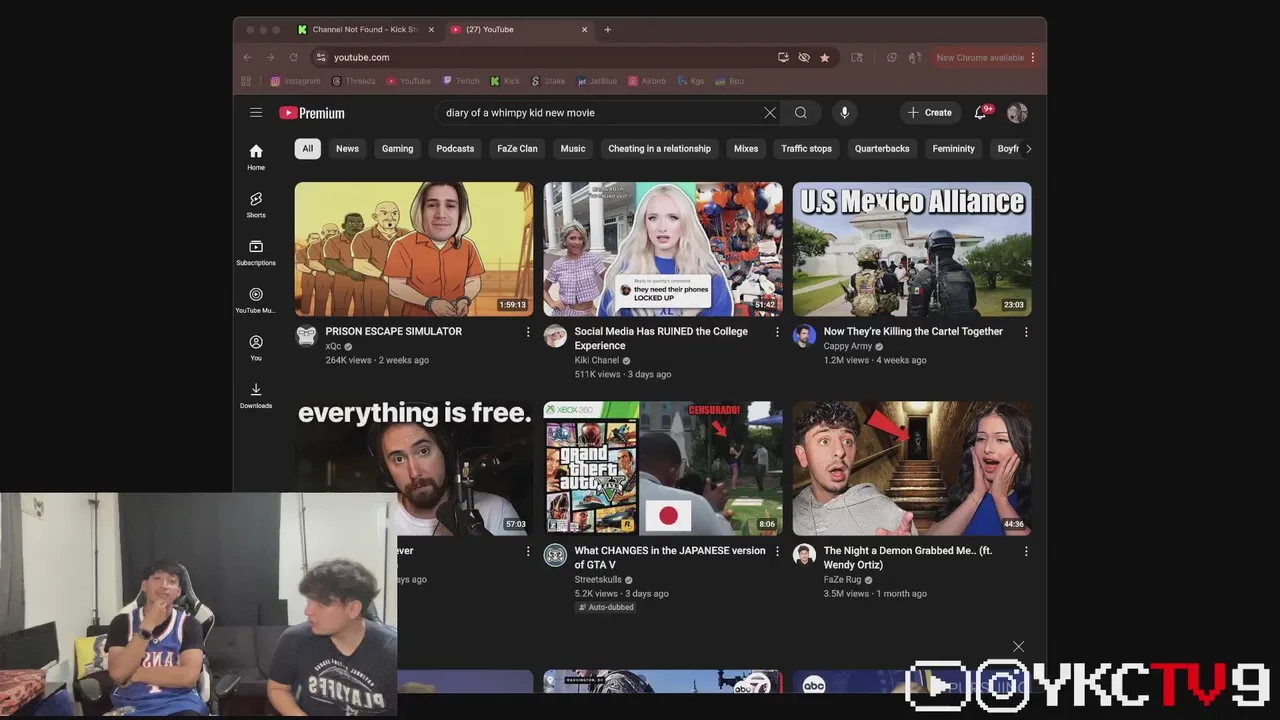Open the JetBlue bookmark

tap(596, 81)
